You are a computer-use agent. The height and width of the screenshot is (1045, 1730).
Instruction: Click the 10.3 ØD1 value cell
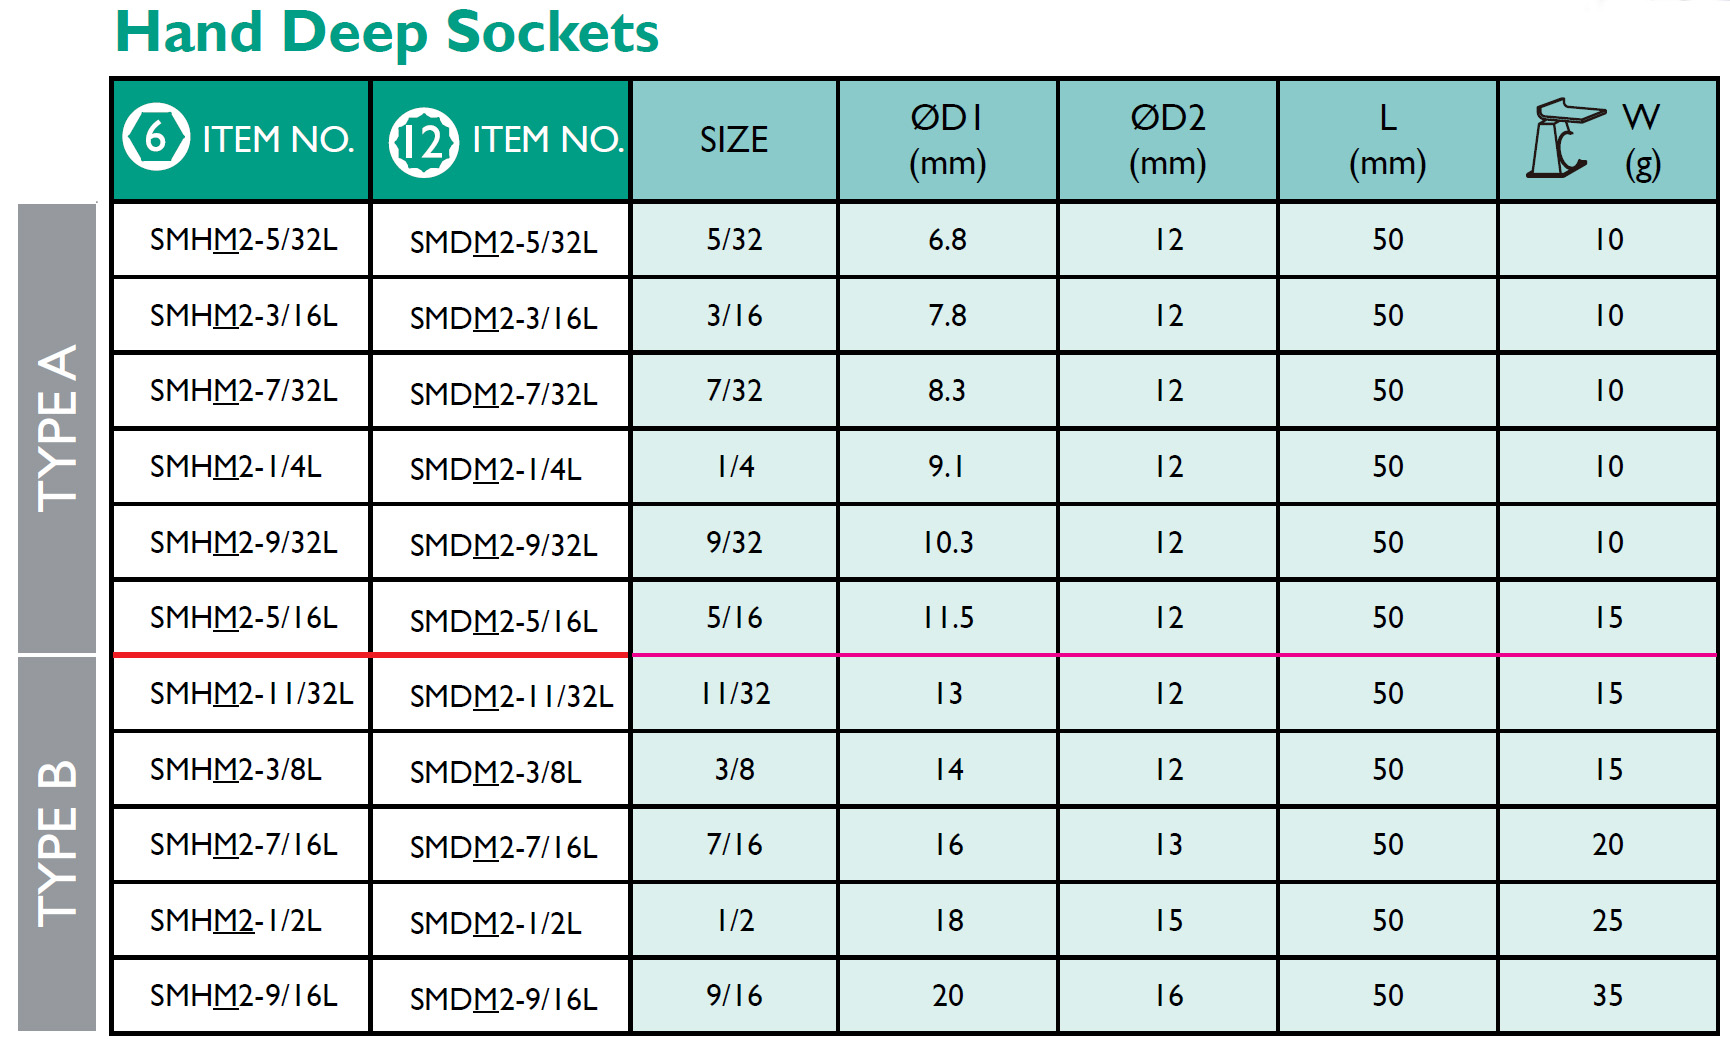[x=947, y=542]
